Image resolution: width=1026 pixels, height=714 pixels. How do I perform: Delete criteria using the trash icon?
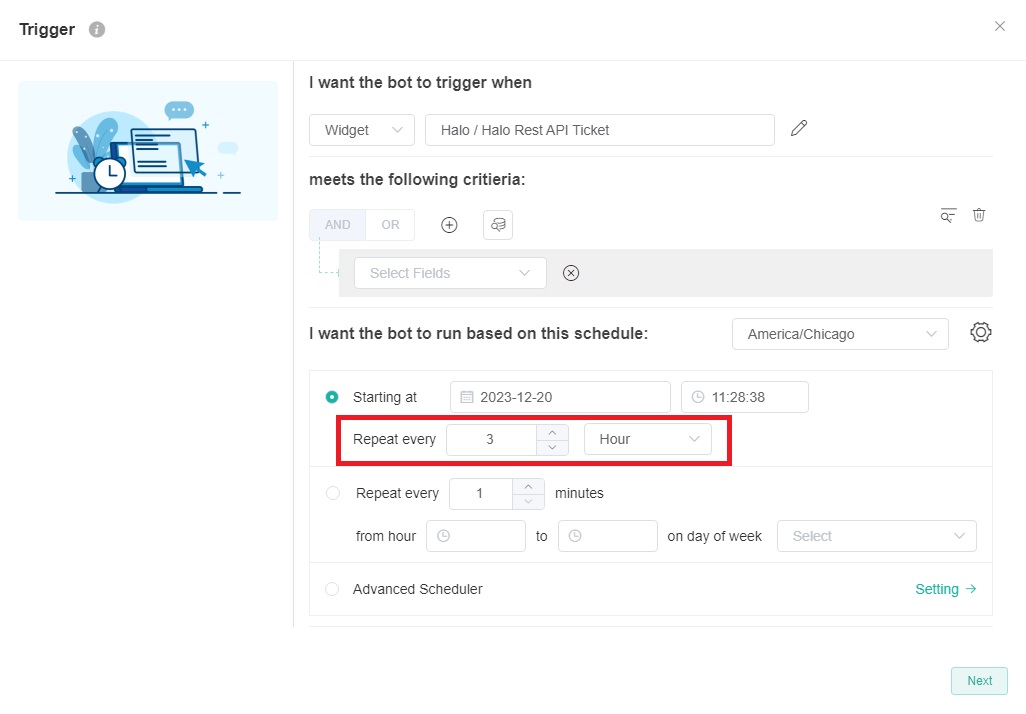pos(979,215)
